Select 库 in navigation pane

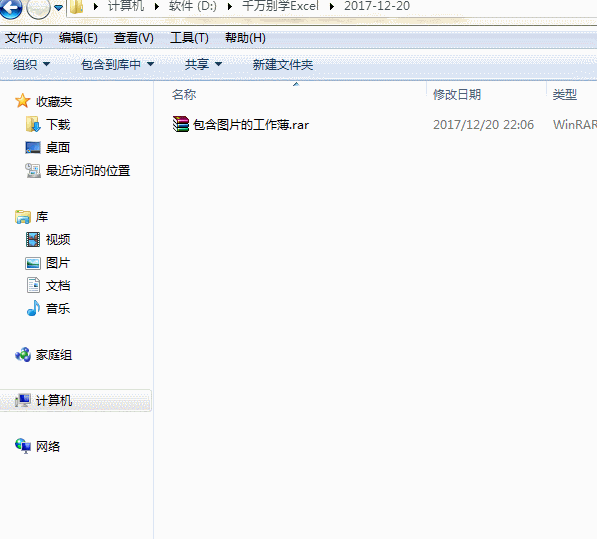click(x=42, y=217)
